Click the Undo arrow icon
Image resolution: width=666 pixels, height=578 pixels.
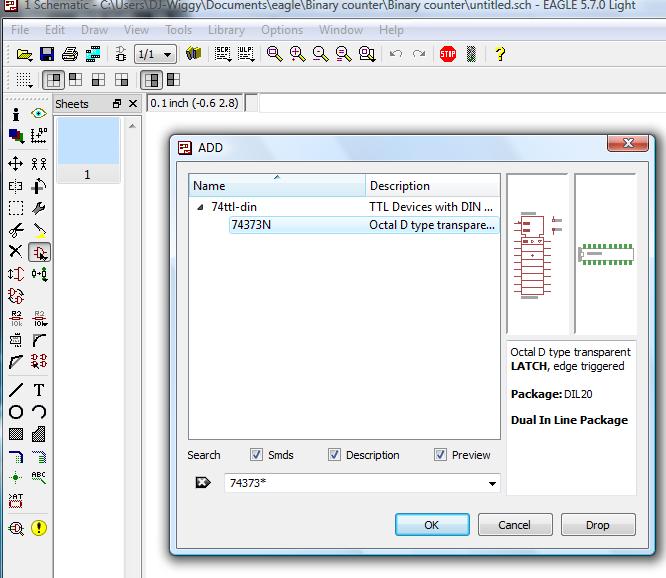pos(396,54)
